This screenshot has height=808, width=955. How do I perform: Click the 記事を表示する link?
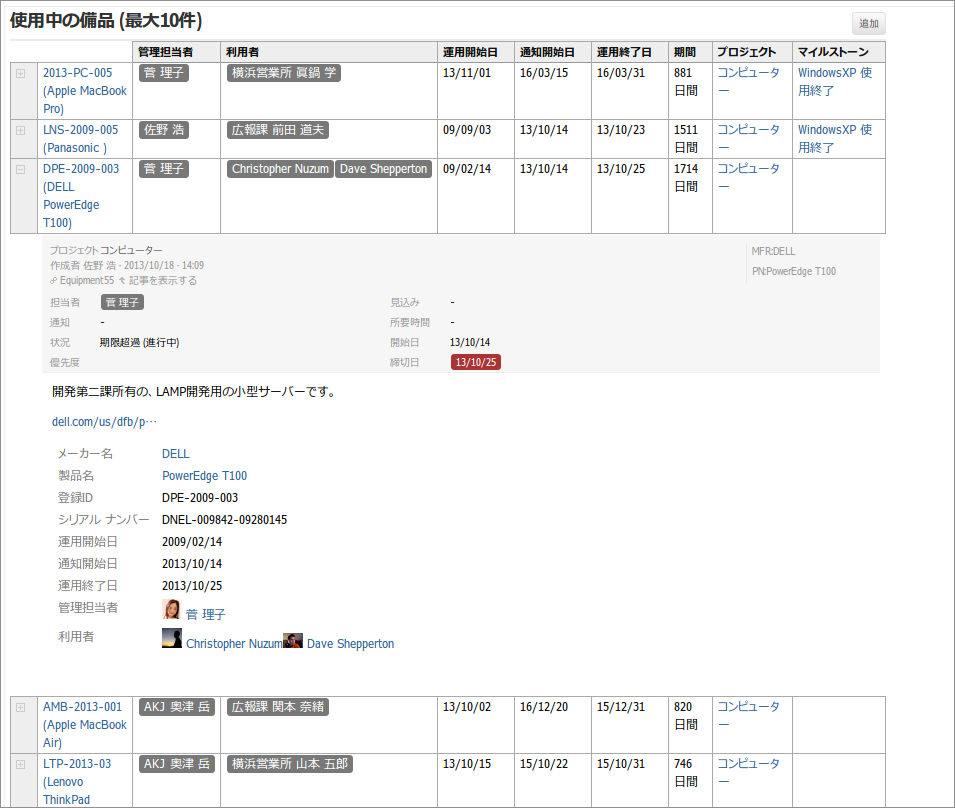(x=163, y=281)
